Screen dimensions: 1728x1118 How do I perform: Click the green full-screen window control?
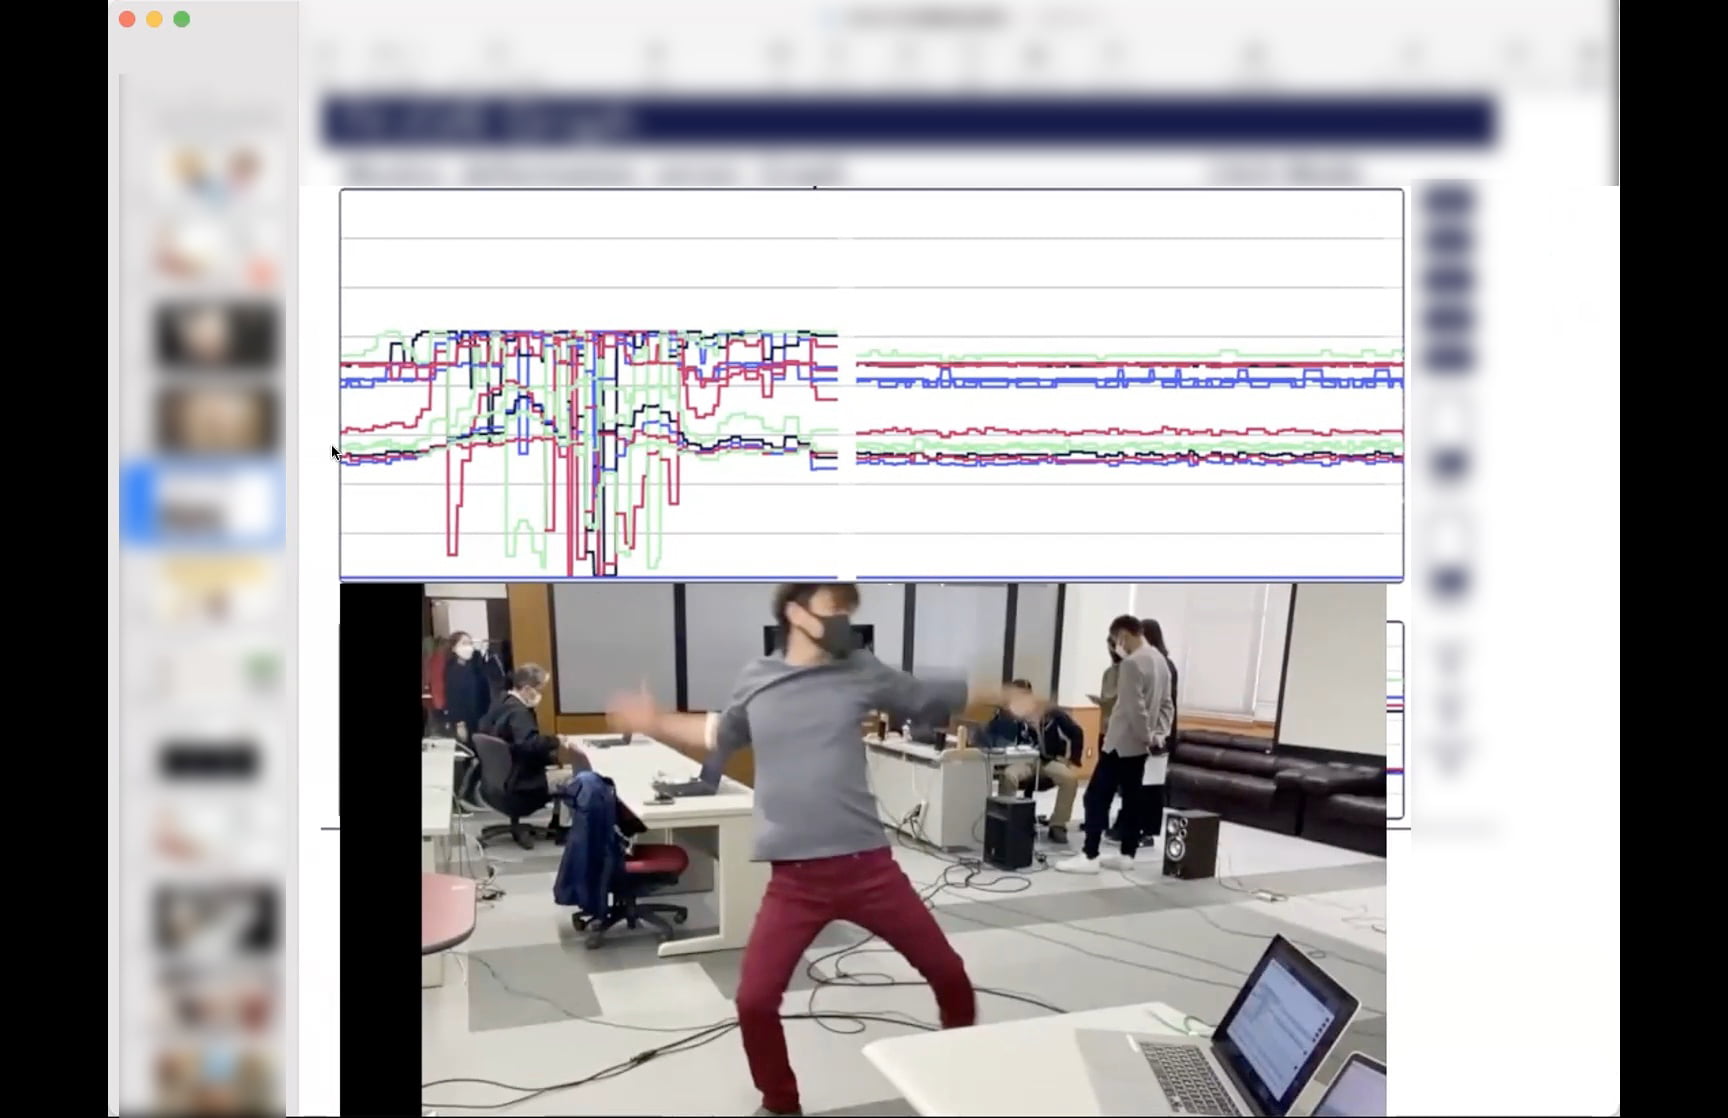(x=181, y=18)
